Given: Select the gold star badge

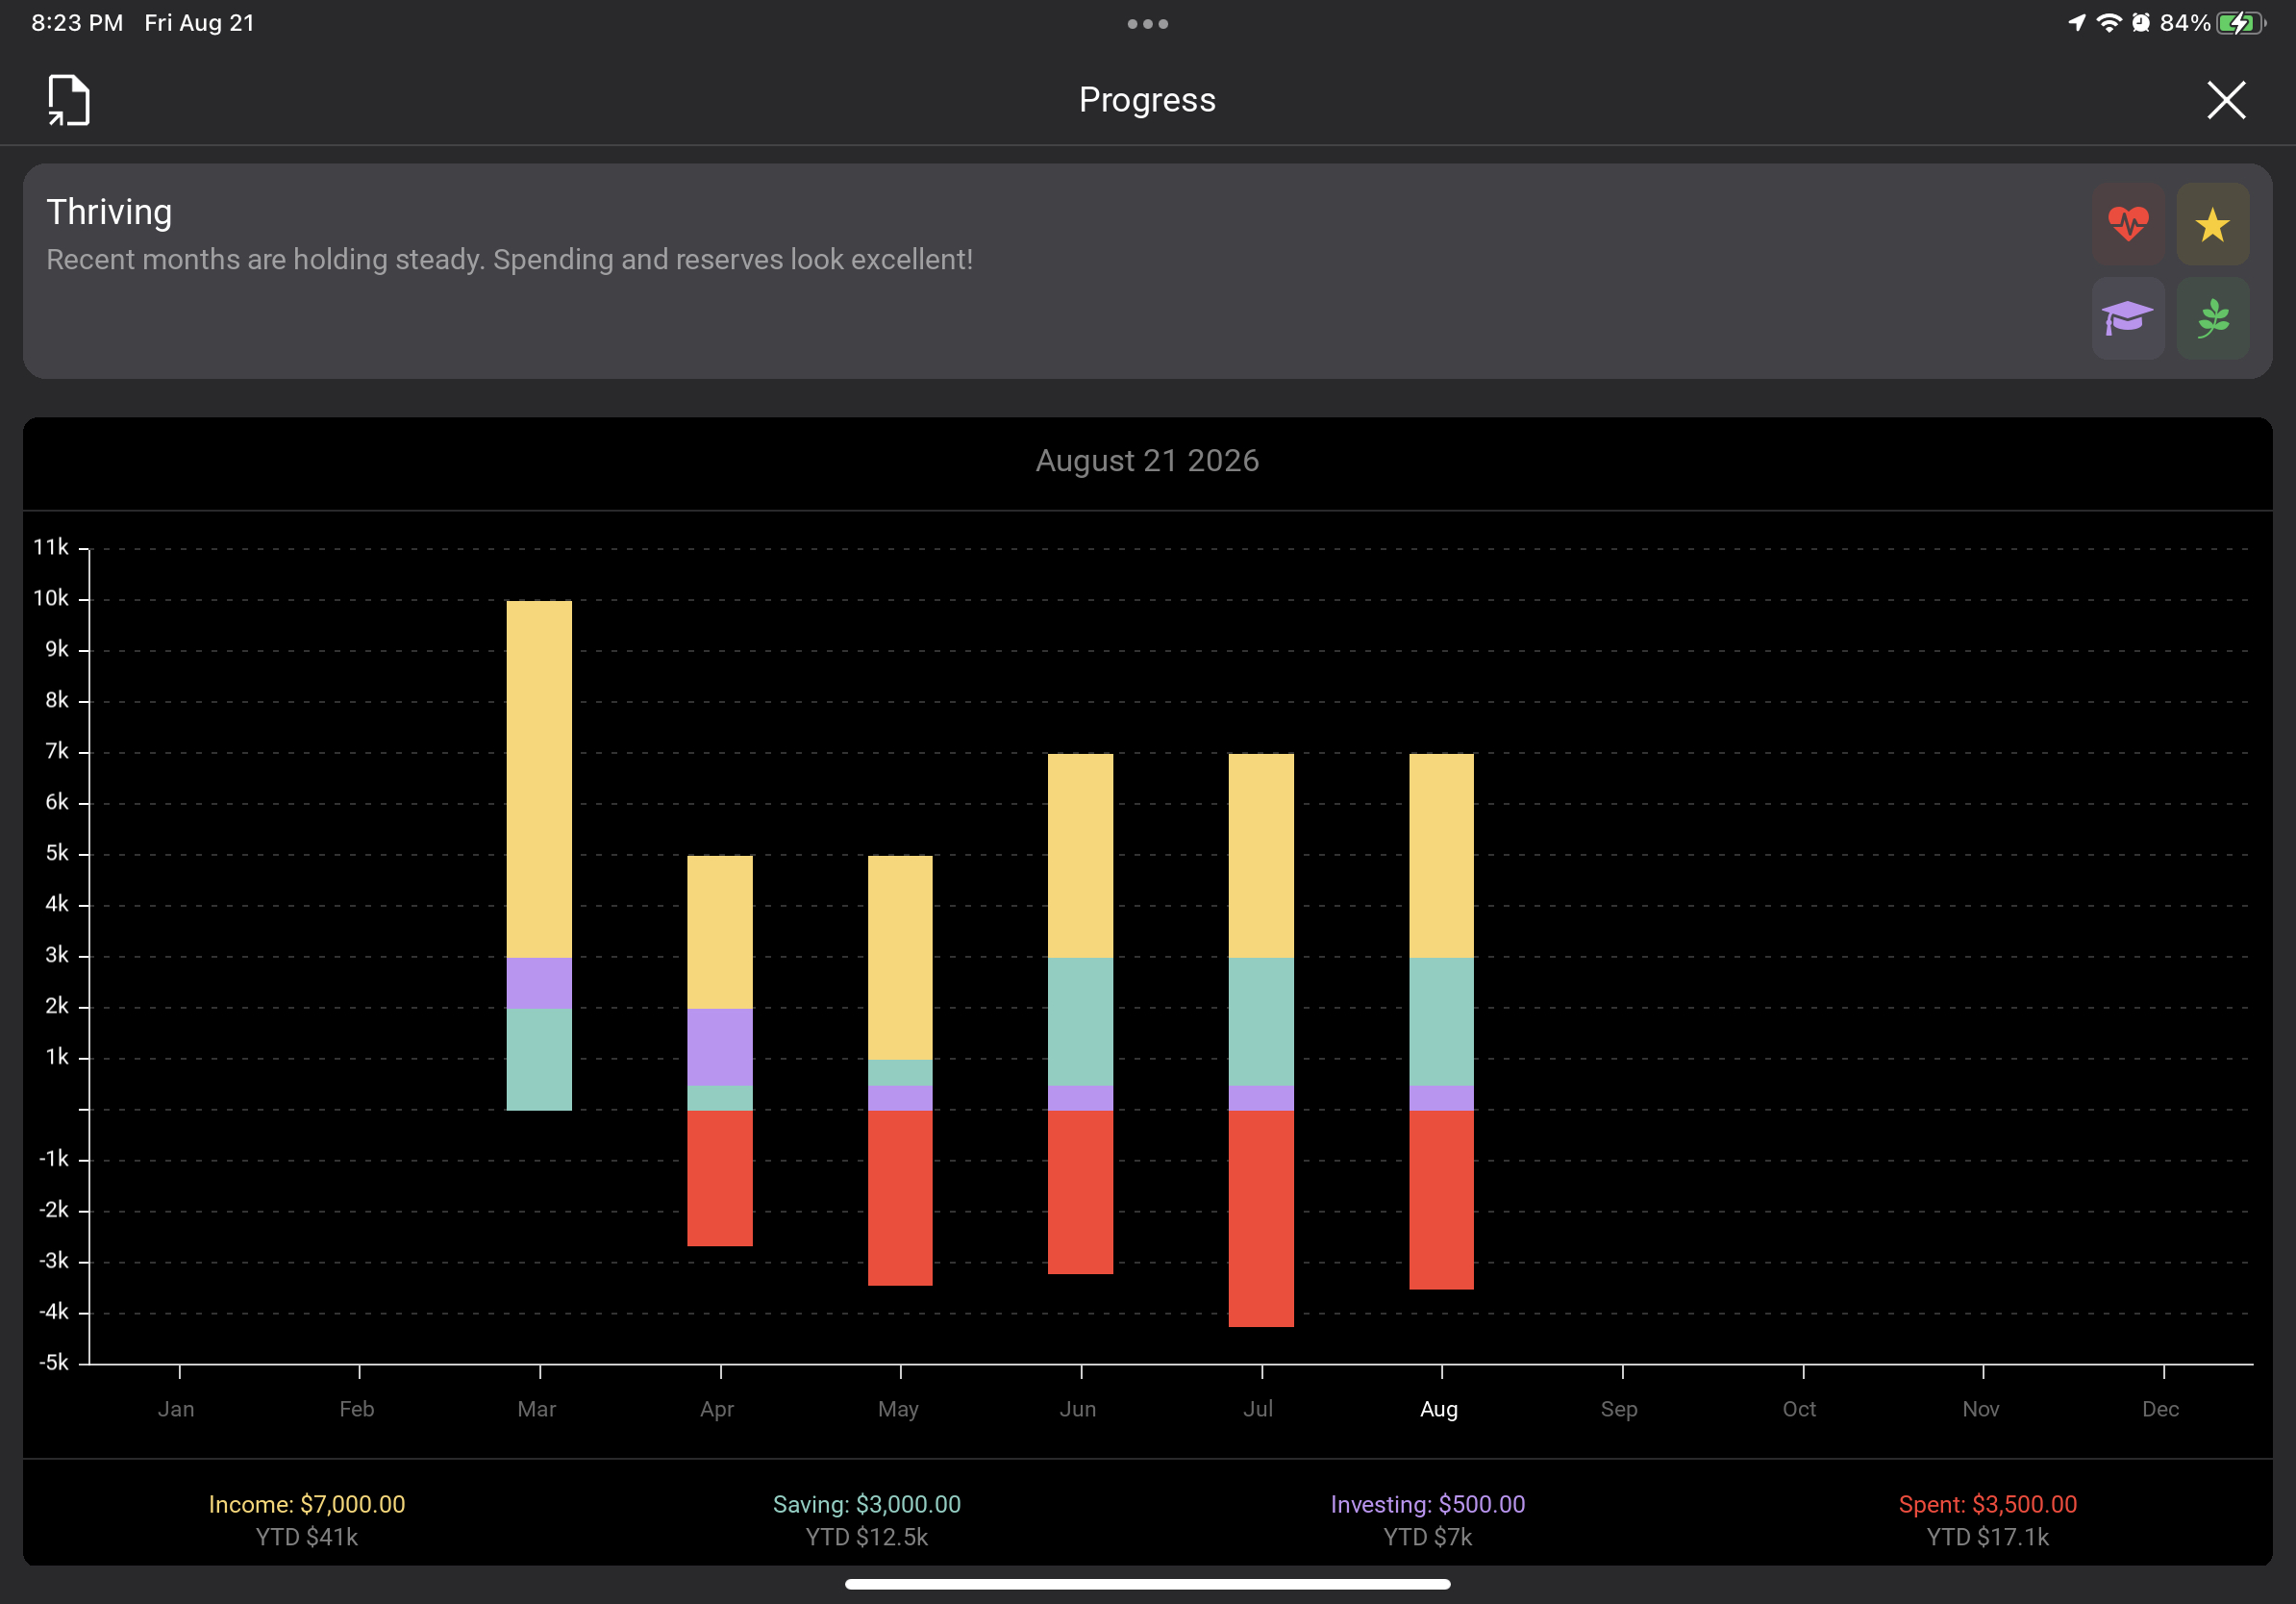Looking at the screenshot, I should (2212, 224).
